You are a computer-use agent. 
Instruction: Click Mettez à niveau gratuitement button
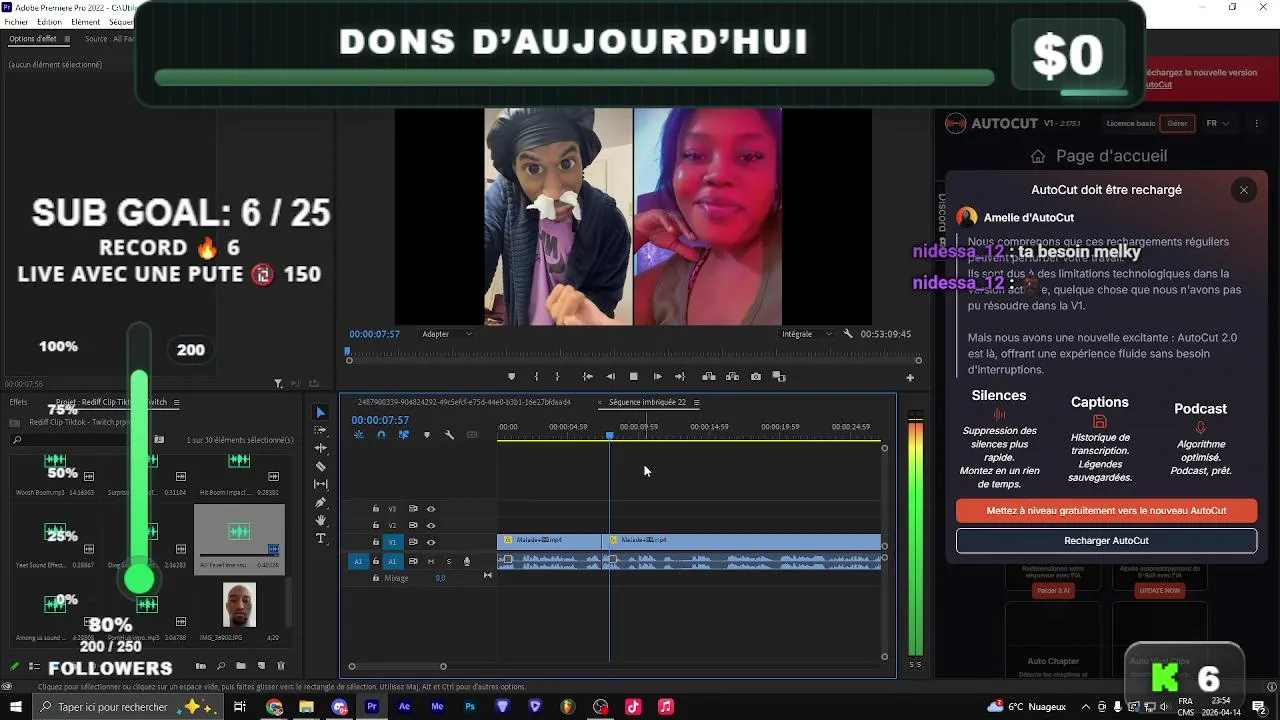coord(1106,510)
